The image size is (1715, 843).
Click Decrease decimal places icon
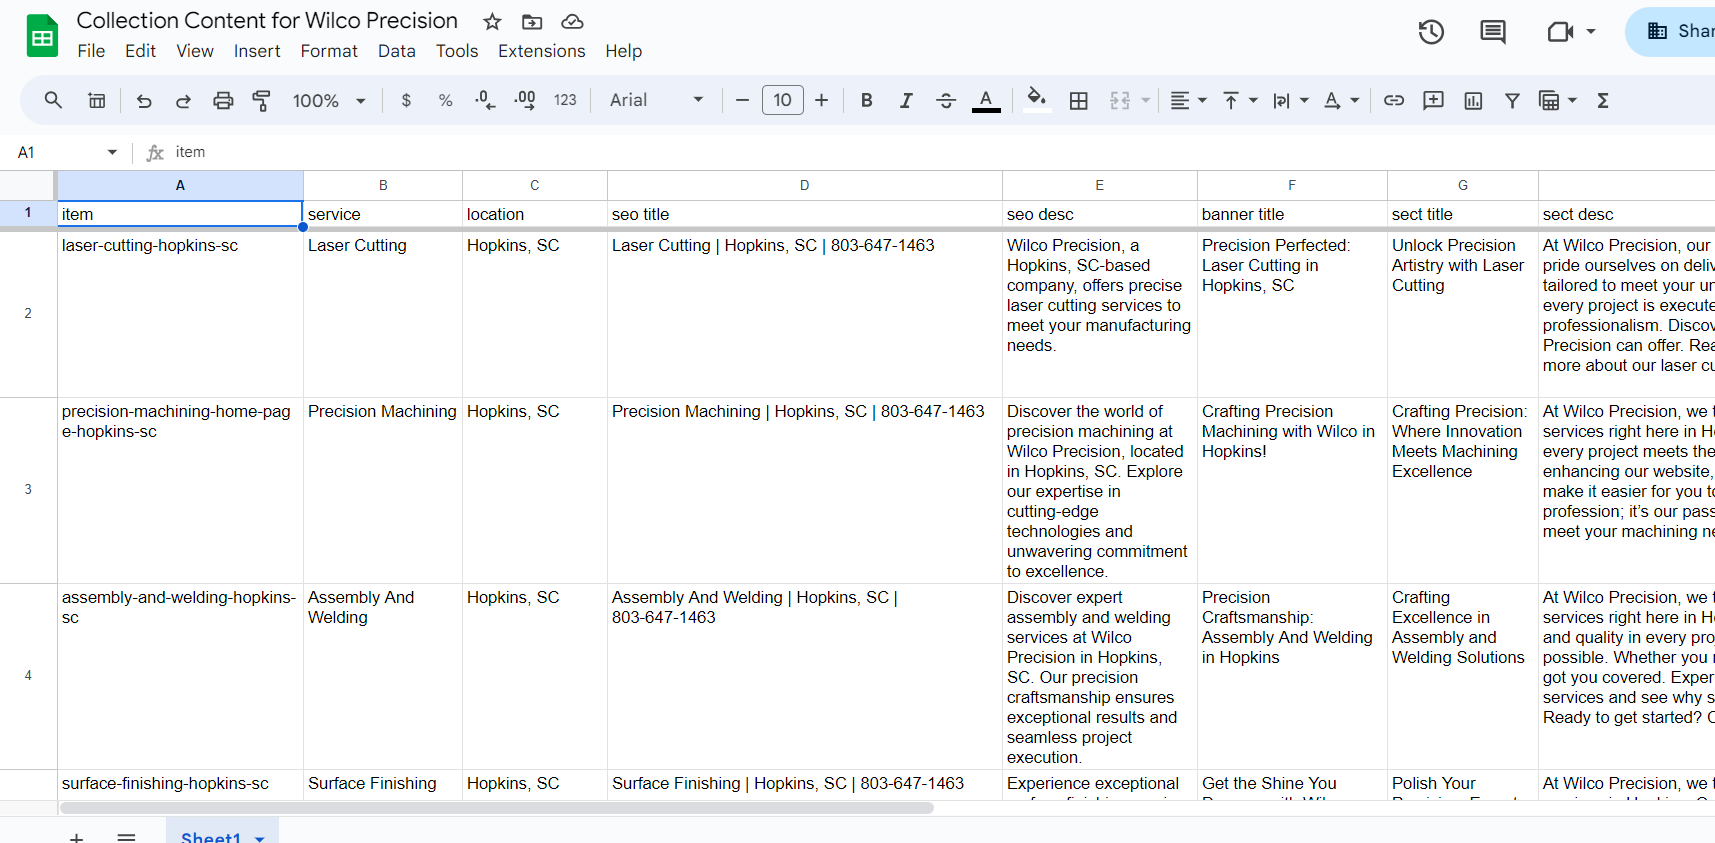tap(485, 100)
